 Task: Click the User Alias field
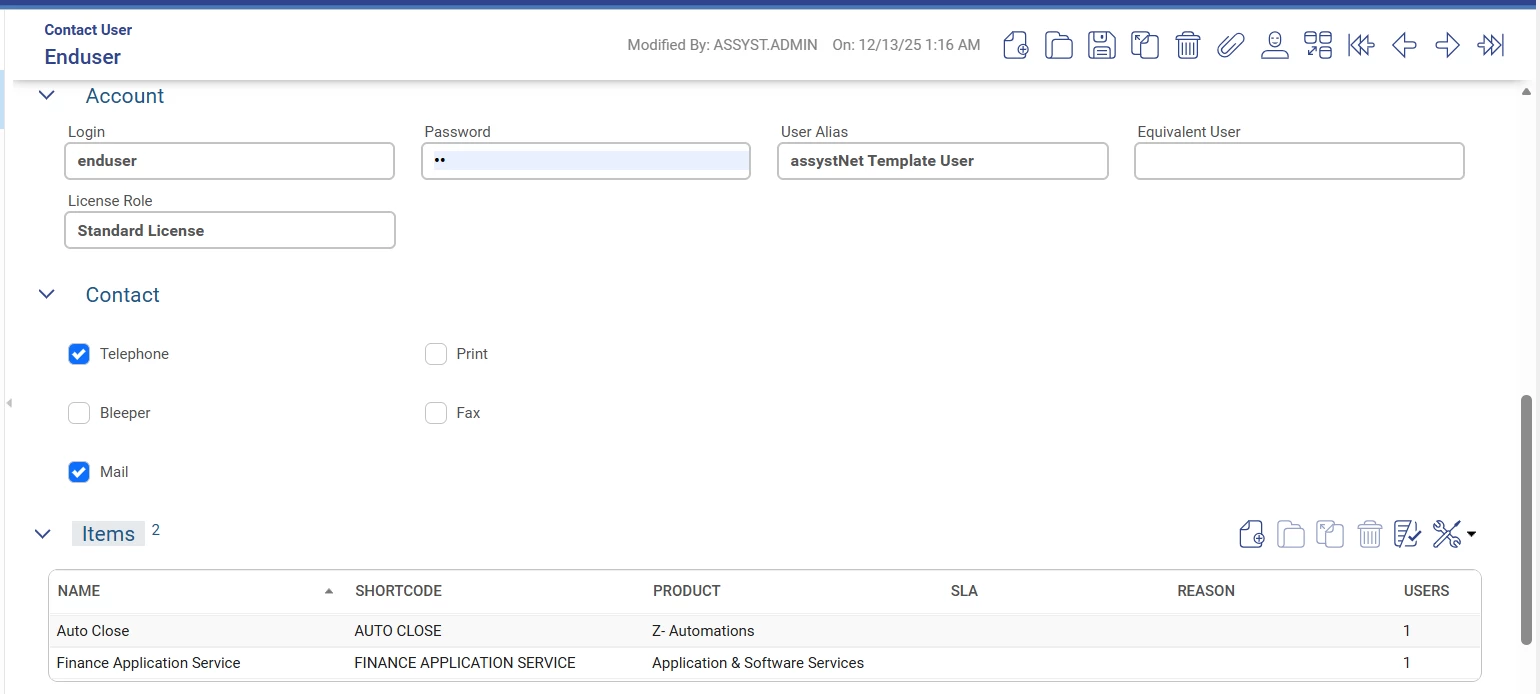943,161
